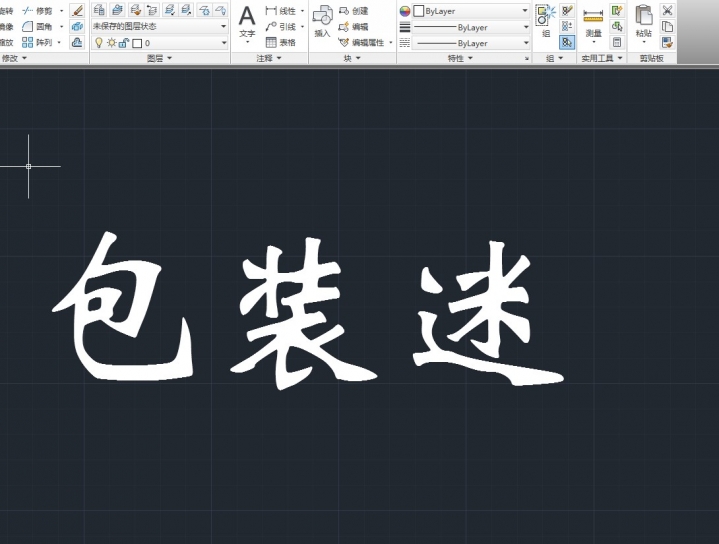The width and height of the screenshot is (719, 544).
Task: Click the layer 0 color swatch
Action: (137, 43)
